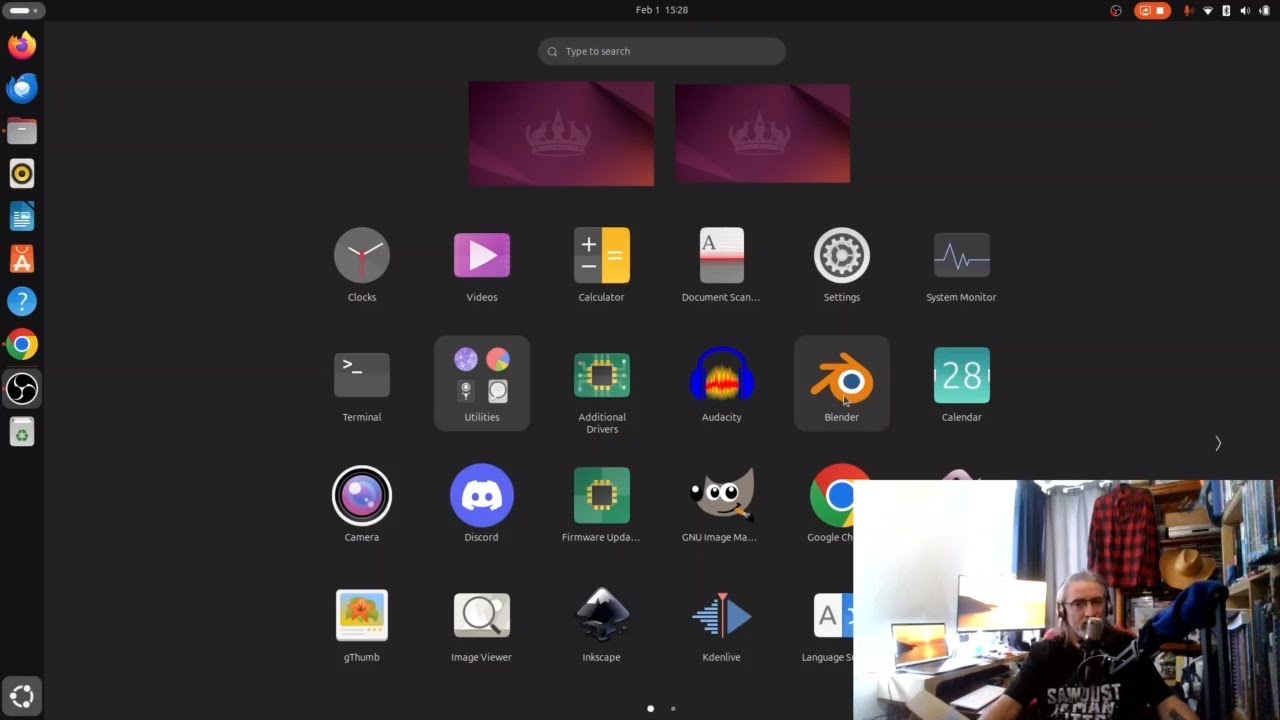
Task: Launch the Camera app
Action: (362, 496)
